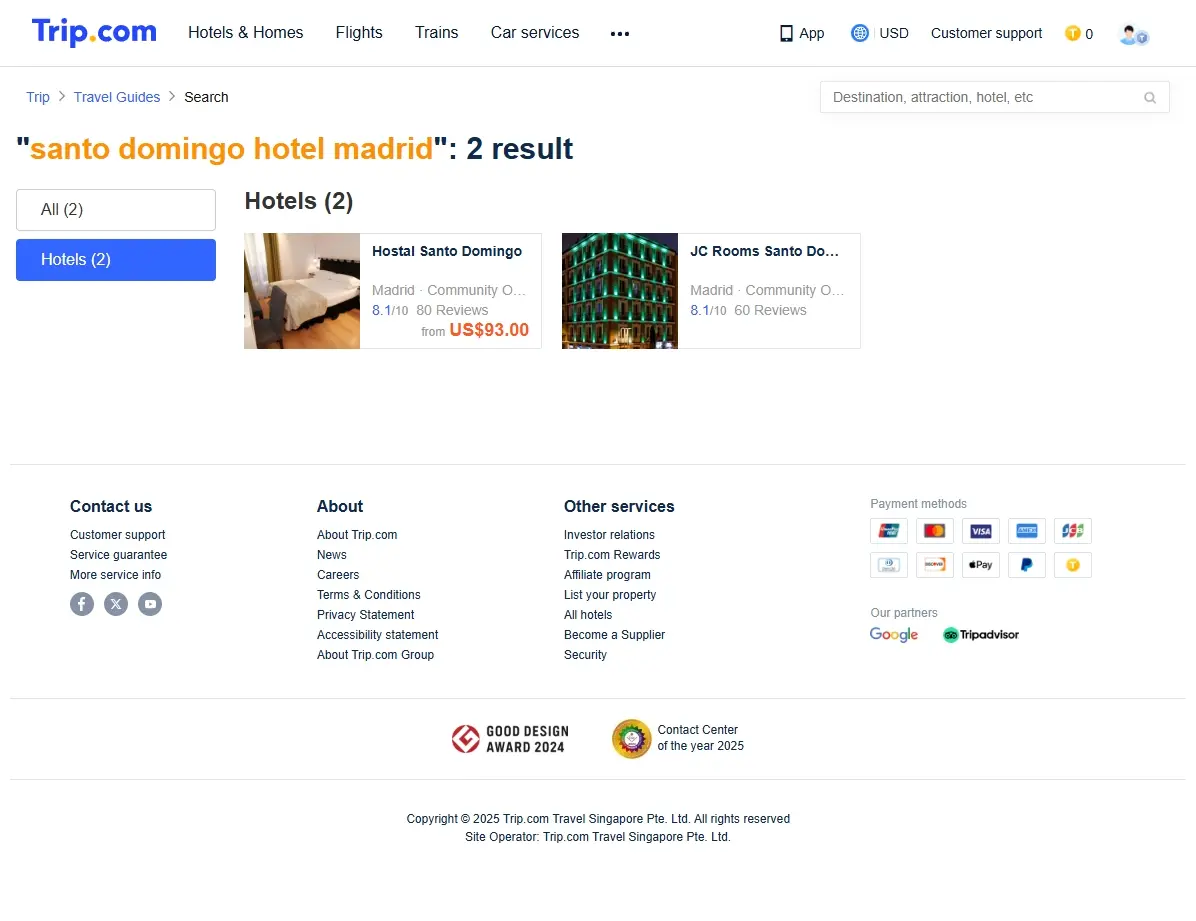Open JC Rooms Santo Do... hotel title

pyautogui.click(x=764, y=252)
